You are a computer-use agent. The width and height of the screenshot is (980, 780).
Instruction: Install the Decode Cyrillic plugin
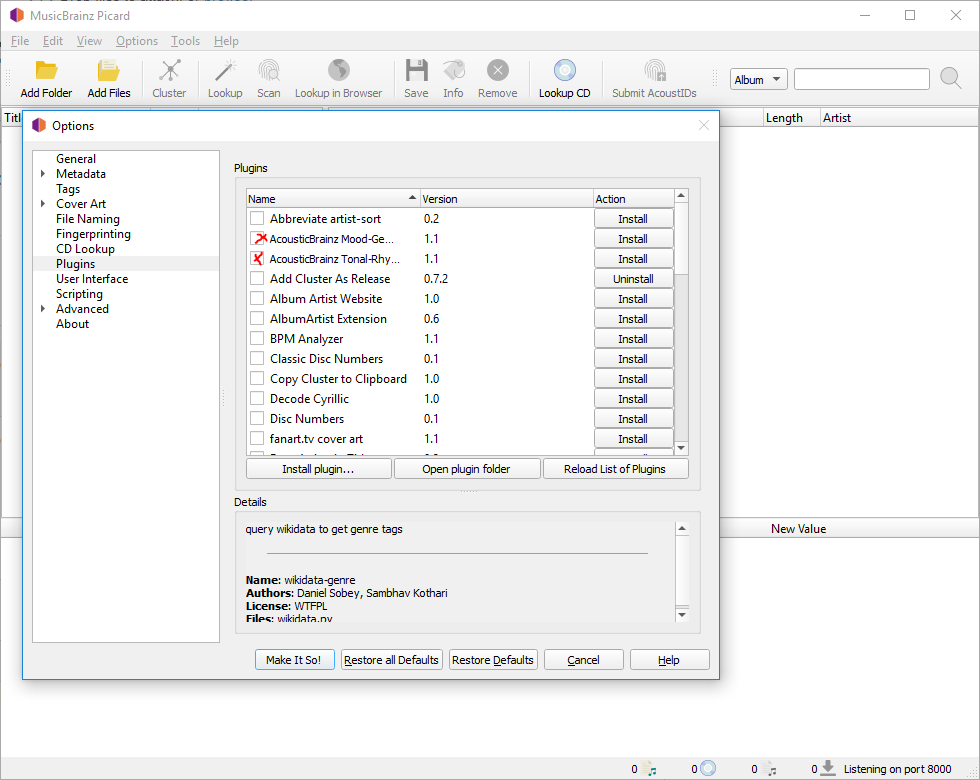pyautogui.click(x=634, y=399)
